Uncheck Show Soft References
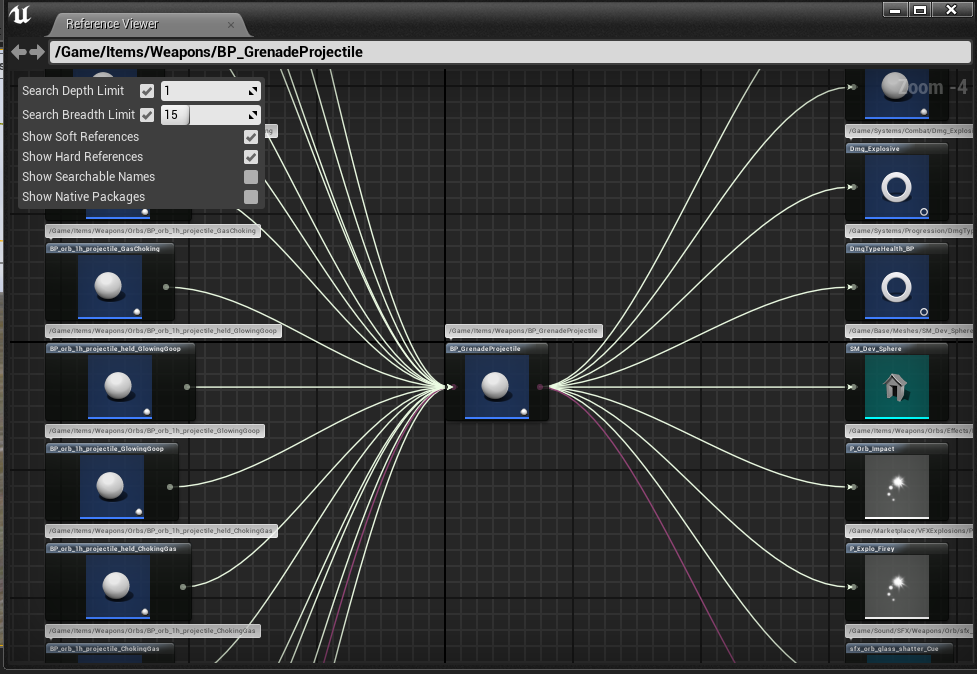The image size is (977, 674). tap(251, 137)
